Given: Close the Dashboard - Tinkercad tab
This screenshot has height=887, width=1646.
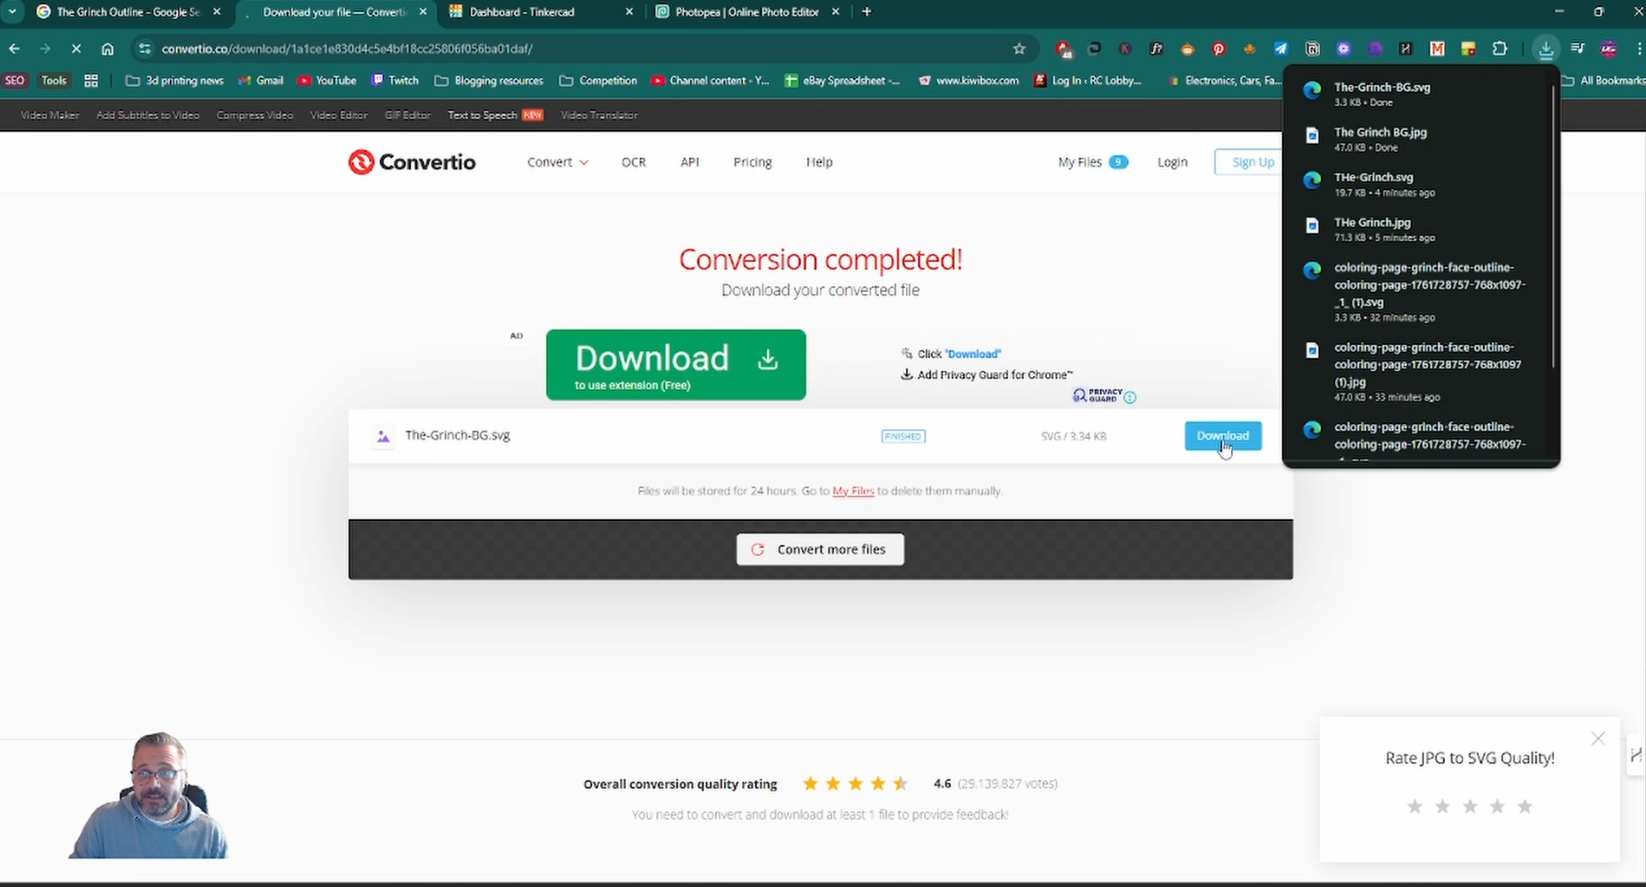Looking at the screenshot, I should tap(629, 12).
